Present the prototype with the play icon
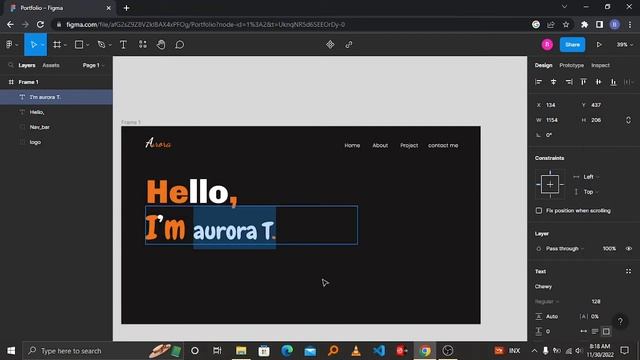Screen dimensions: 640x360 (x=599, y=44)
